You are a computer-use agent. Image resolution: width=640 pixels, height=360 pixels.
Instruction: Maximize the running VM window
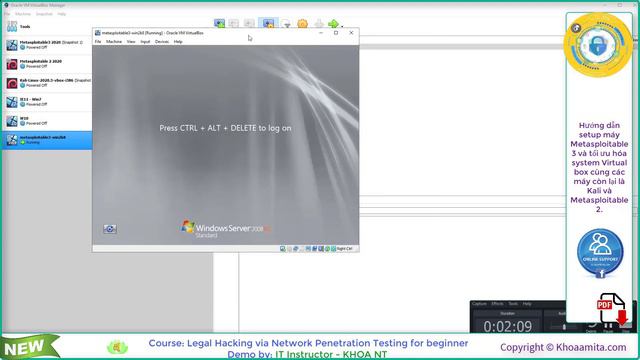(336, 33)
